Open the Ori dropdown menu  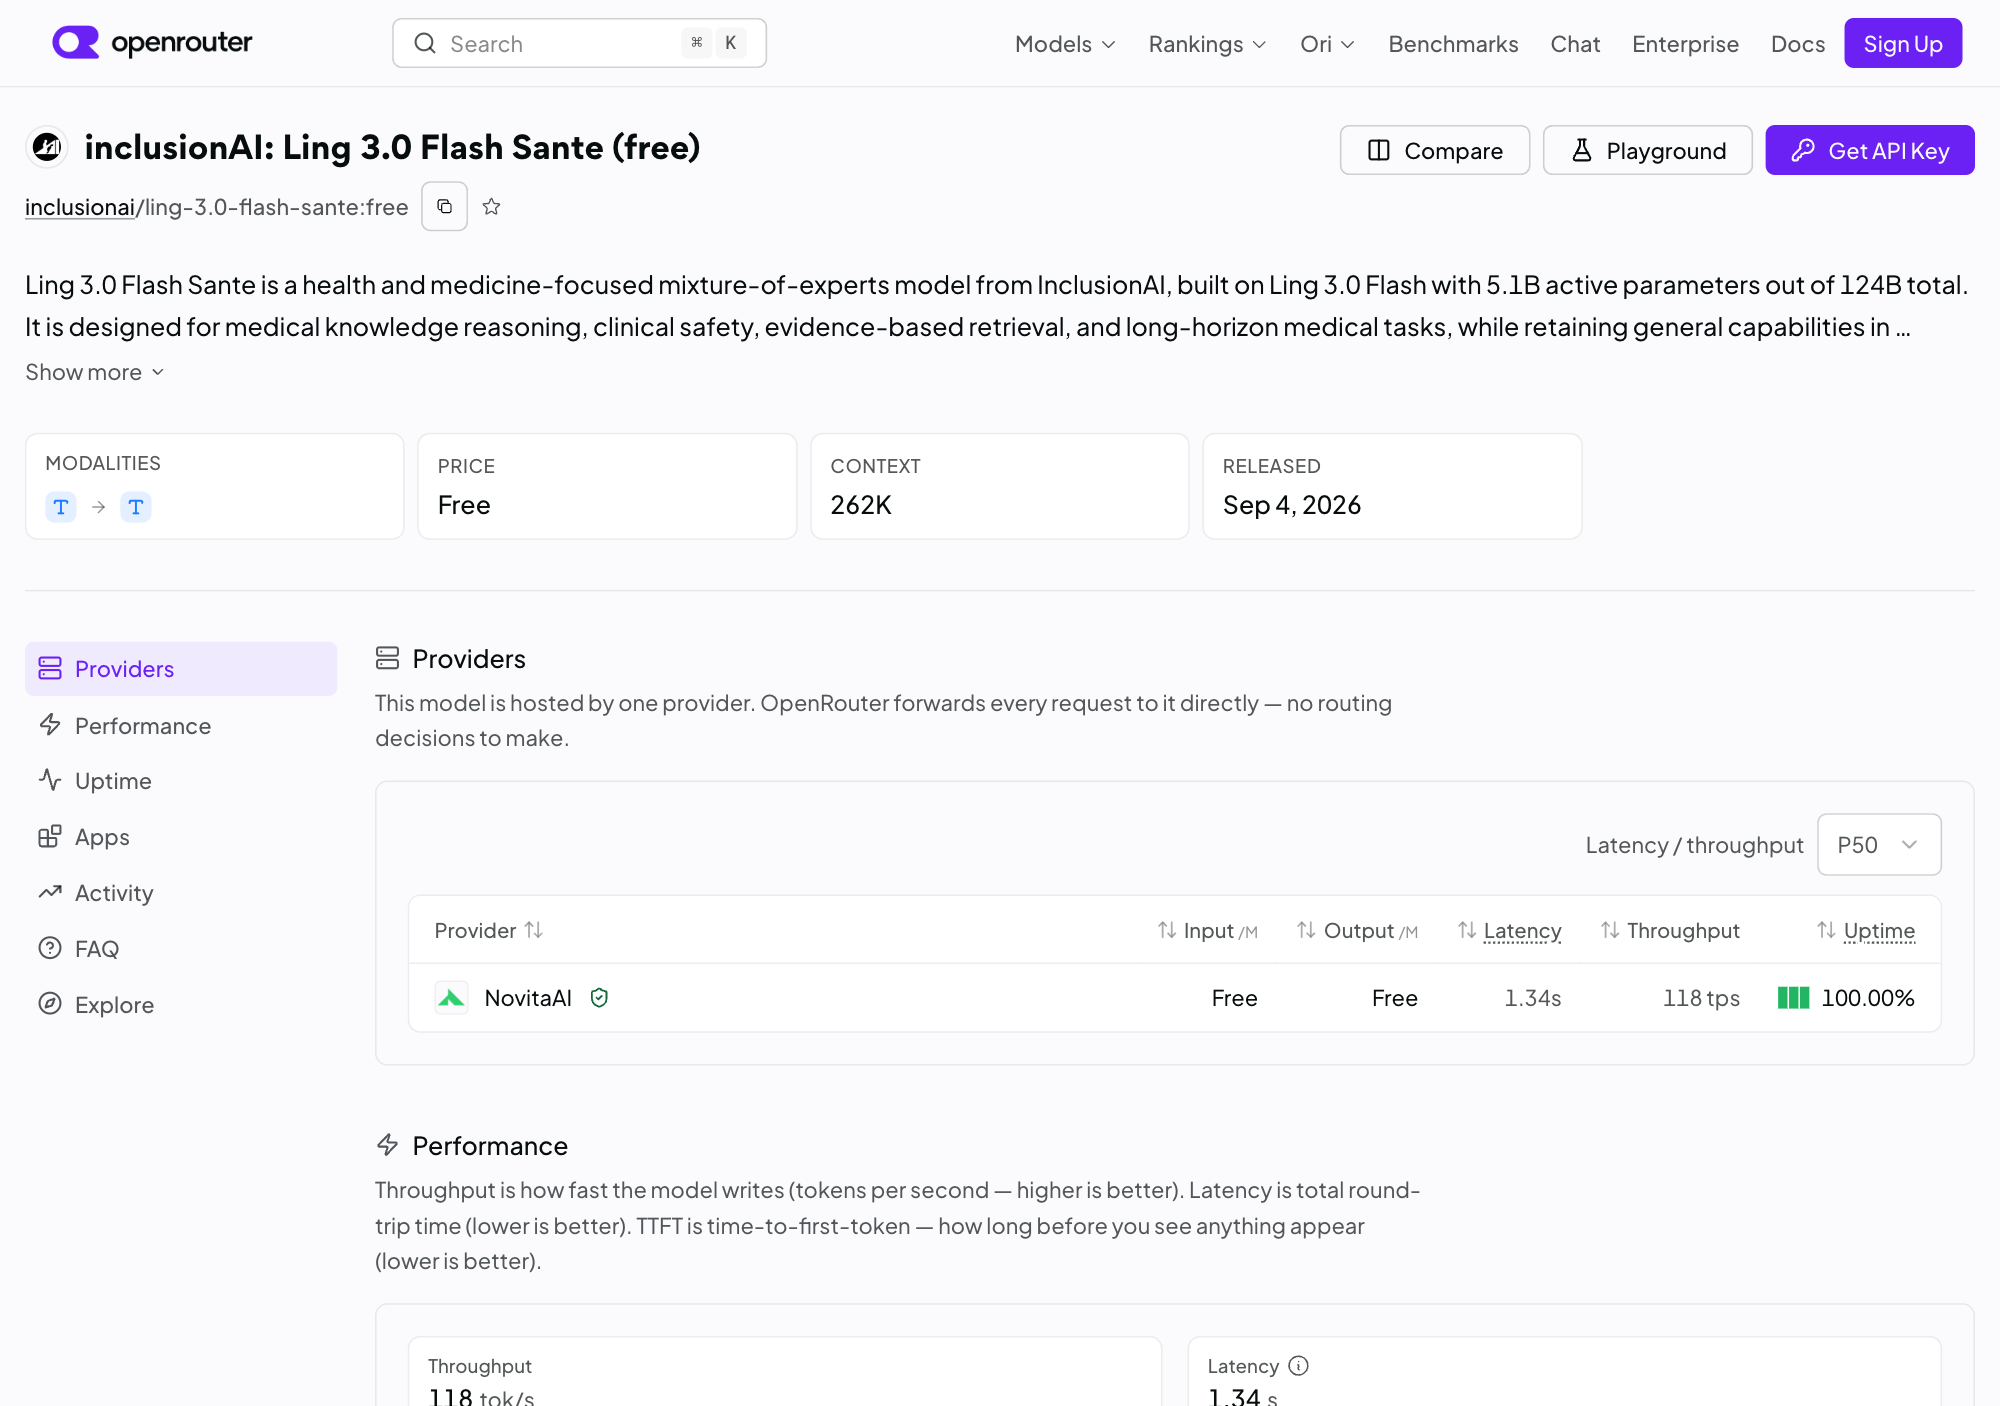tap(1327, 44)
